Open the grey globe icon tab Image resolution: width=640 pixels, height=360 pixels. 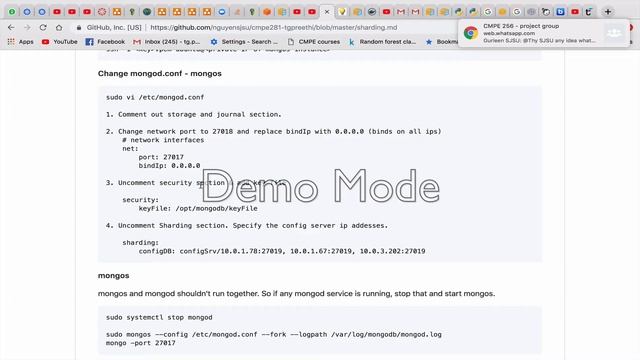531,12
